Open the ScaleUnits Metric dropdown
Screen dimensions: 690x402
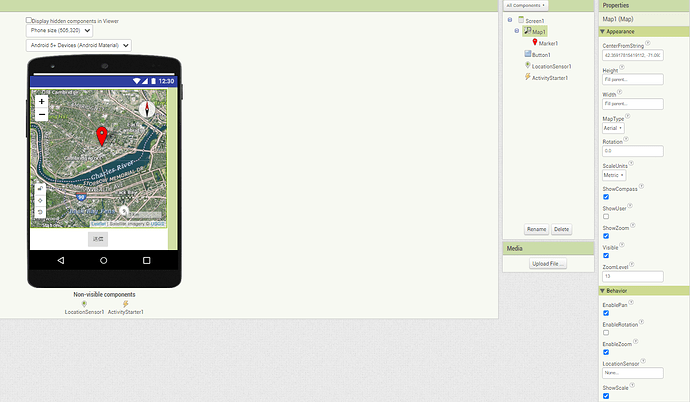[614, 175]
